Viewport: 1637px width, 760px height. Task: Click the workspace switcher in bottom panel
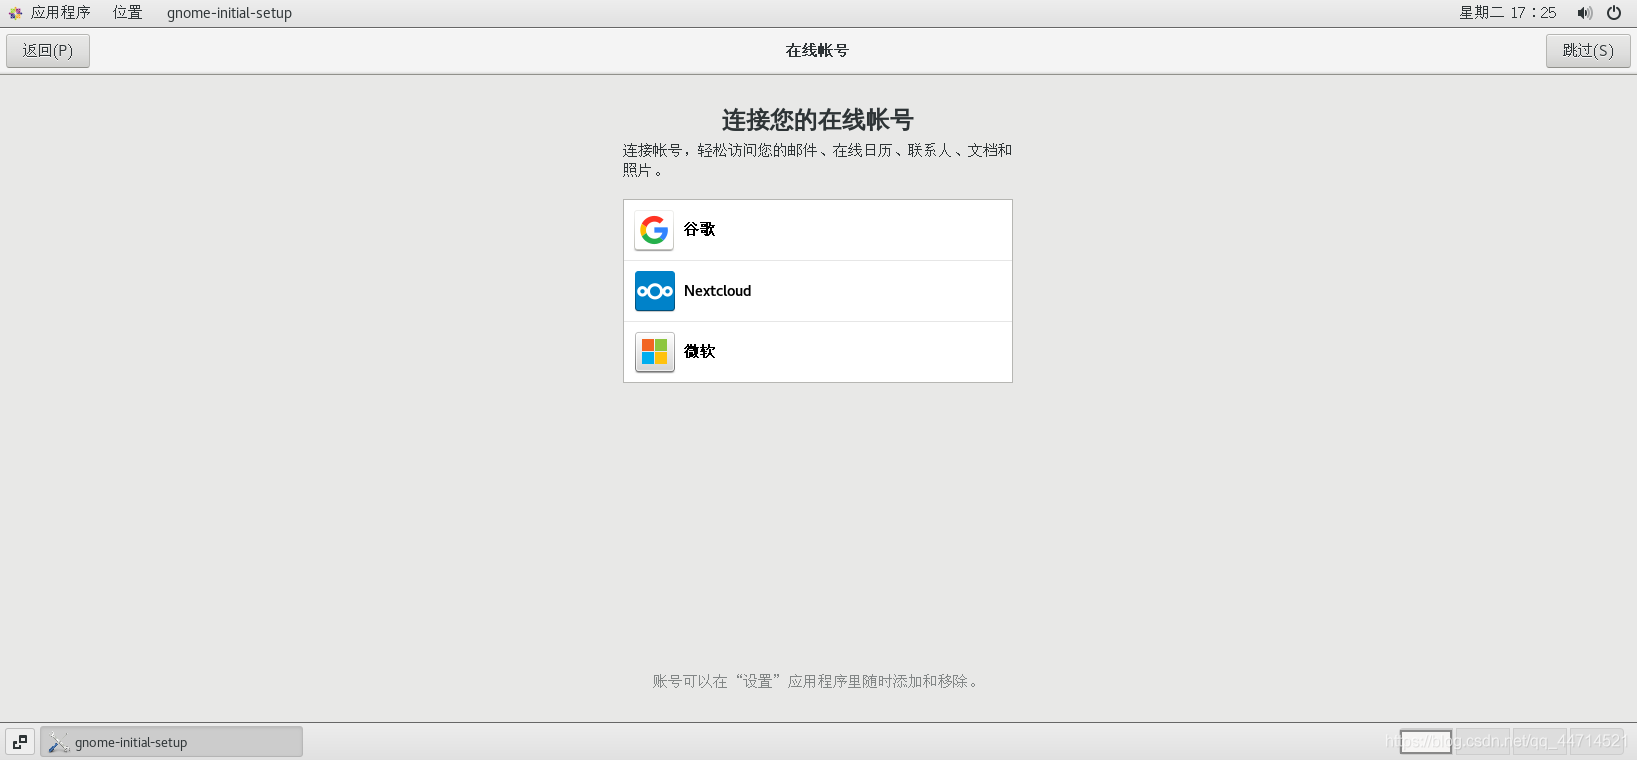point(1512,742)
